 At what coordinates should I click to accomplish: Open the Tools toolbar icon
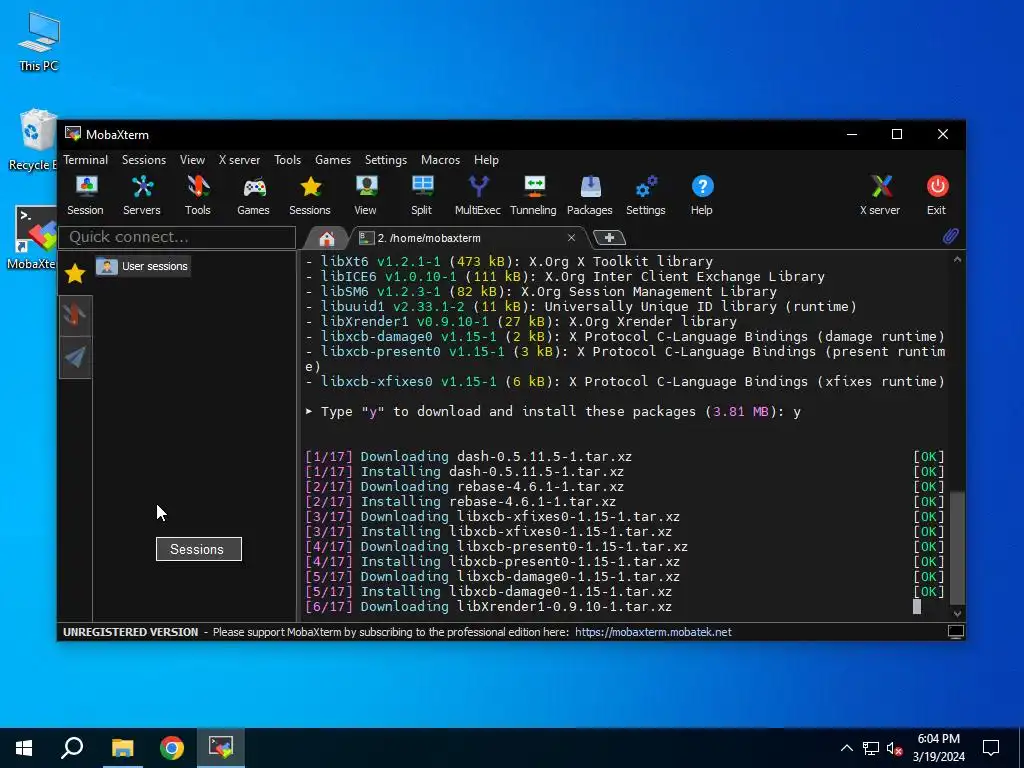[198, 195]
